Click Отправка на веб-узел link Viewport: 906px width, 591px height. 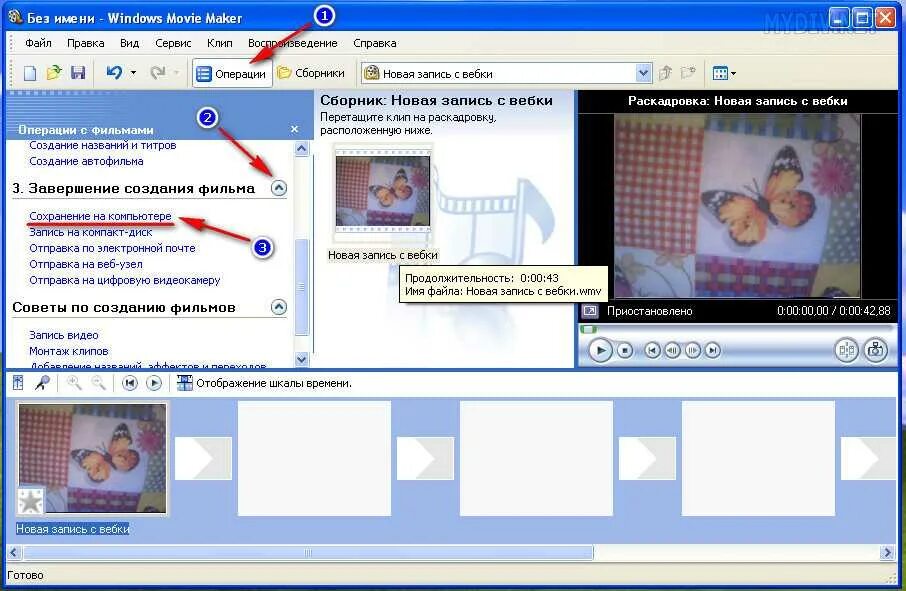86,264
